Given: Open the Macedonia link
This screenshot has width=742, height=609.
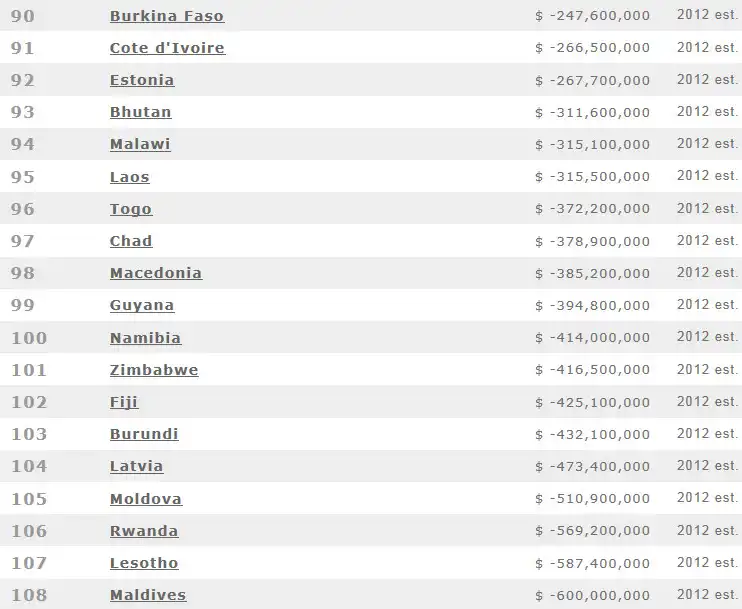Looking at the screenshot, I should pyautogui.click(x=155, y=273).
